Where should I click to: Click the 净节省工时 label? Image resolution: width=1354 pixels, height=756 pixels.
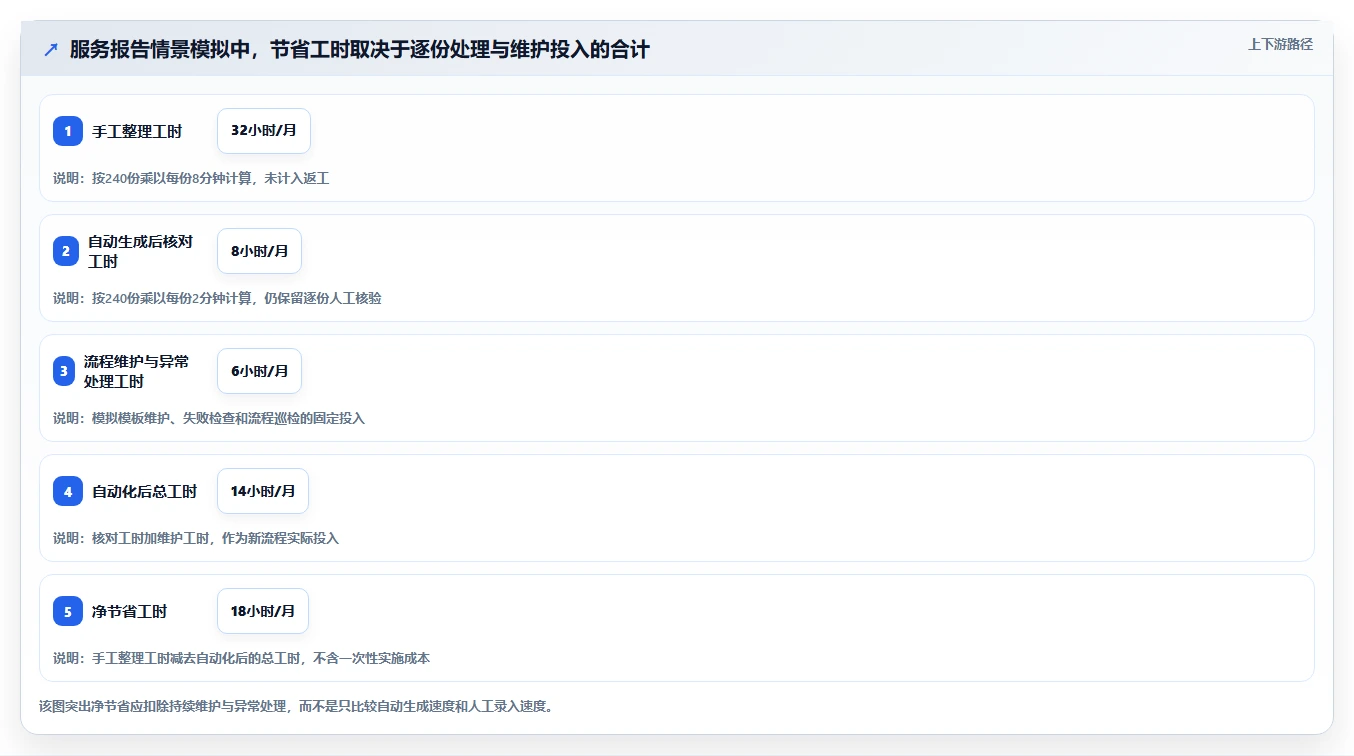point(129,611)
